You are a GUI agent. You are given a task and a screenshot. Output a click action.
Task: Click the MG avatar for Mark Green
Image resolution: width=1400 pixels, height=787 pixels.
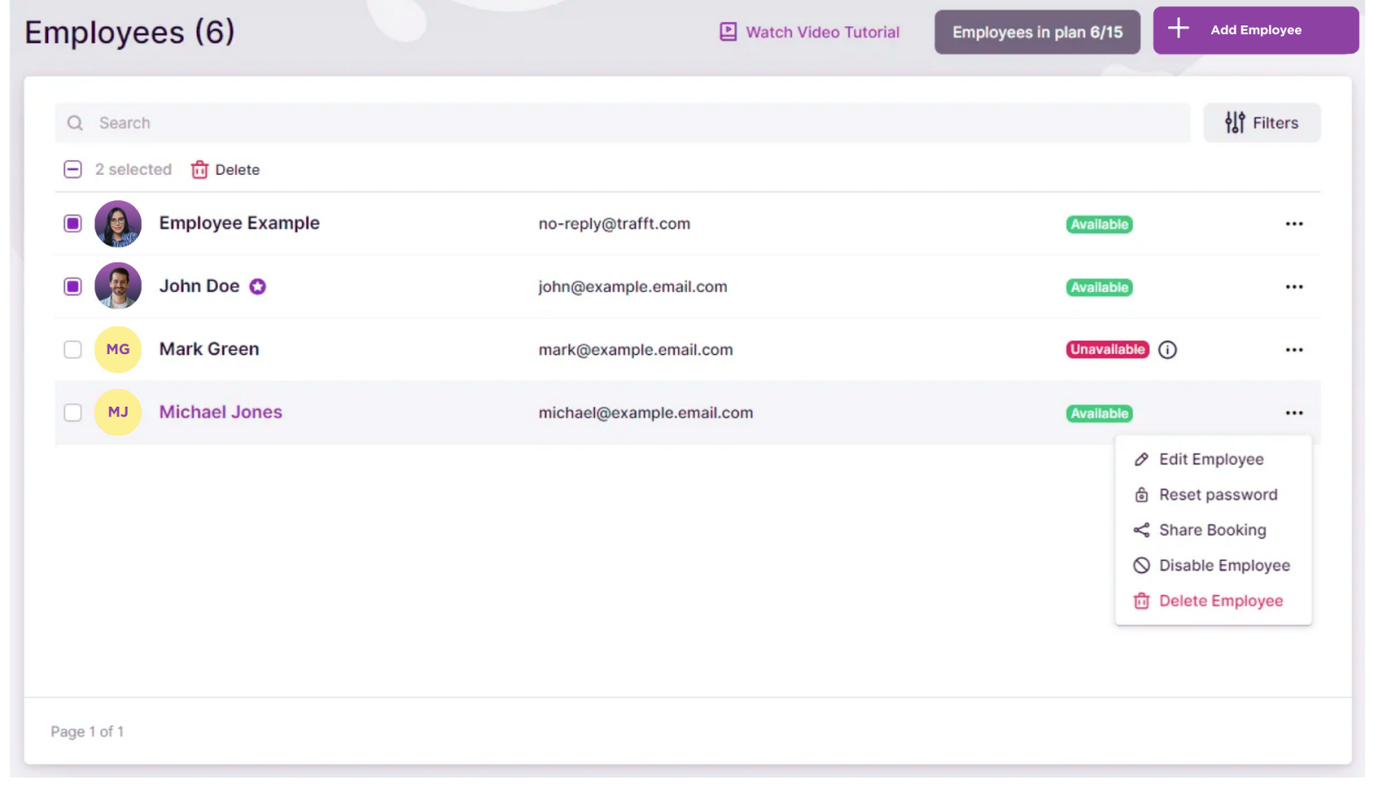pyautogui.click(x=118, y=350)
